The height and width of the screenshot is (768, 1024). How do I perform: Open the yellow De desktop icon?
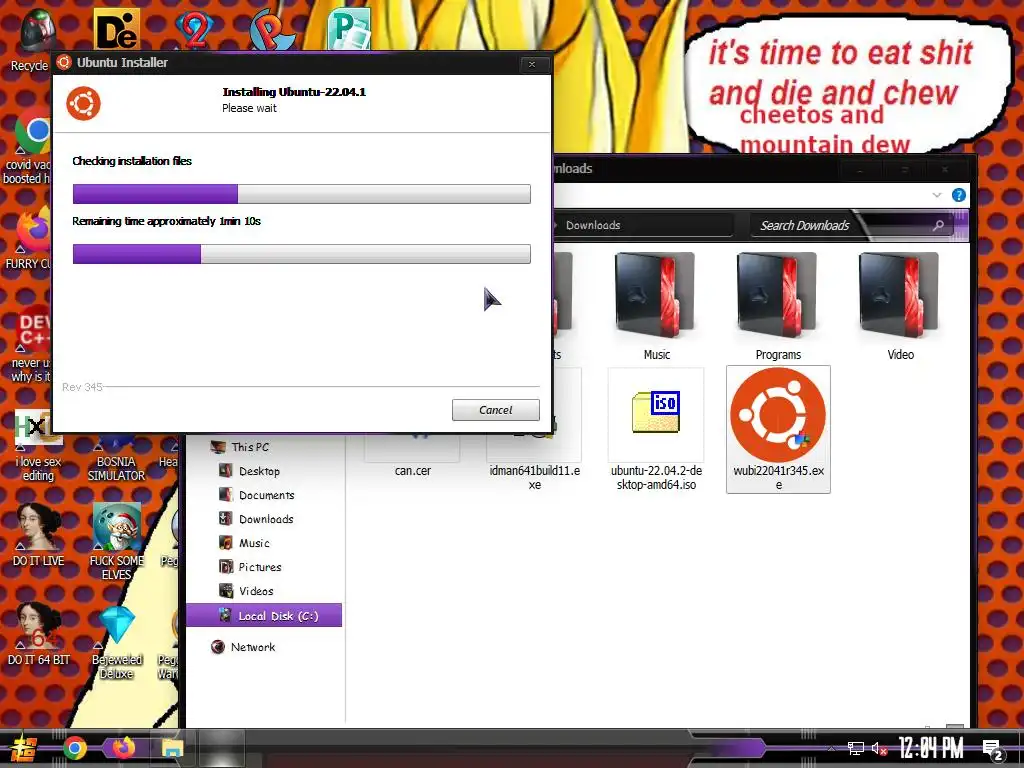point(116,29)
